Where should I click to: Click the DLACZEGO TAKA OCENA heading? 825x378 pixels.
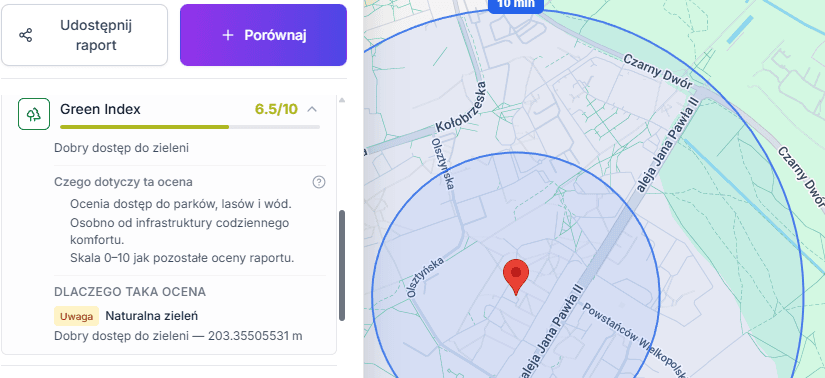pos(130,292)
